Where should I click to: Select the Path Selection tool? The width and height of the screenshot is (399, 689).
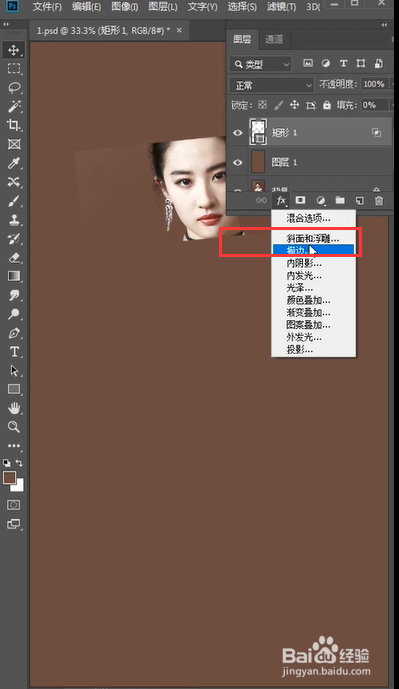click(x=14, y=371)
